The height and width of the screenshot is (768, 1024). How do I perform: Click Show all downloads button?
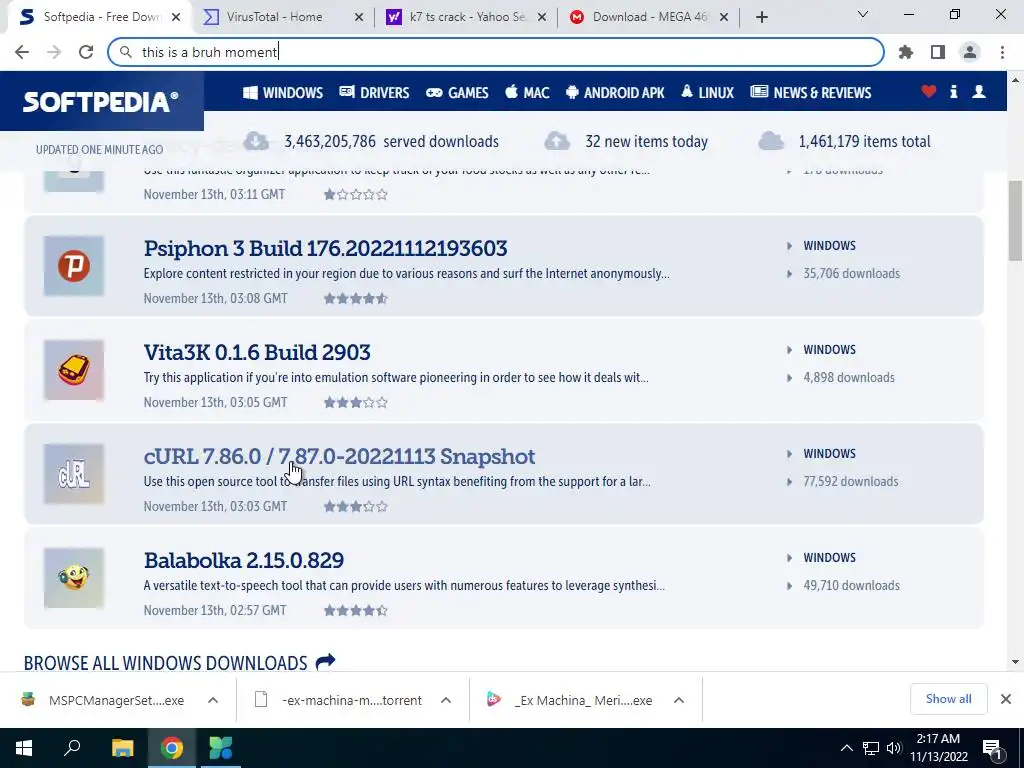point(948,699)
